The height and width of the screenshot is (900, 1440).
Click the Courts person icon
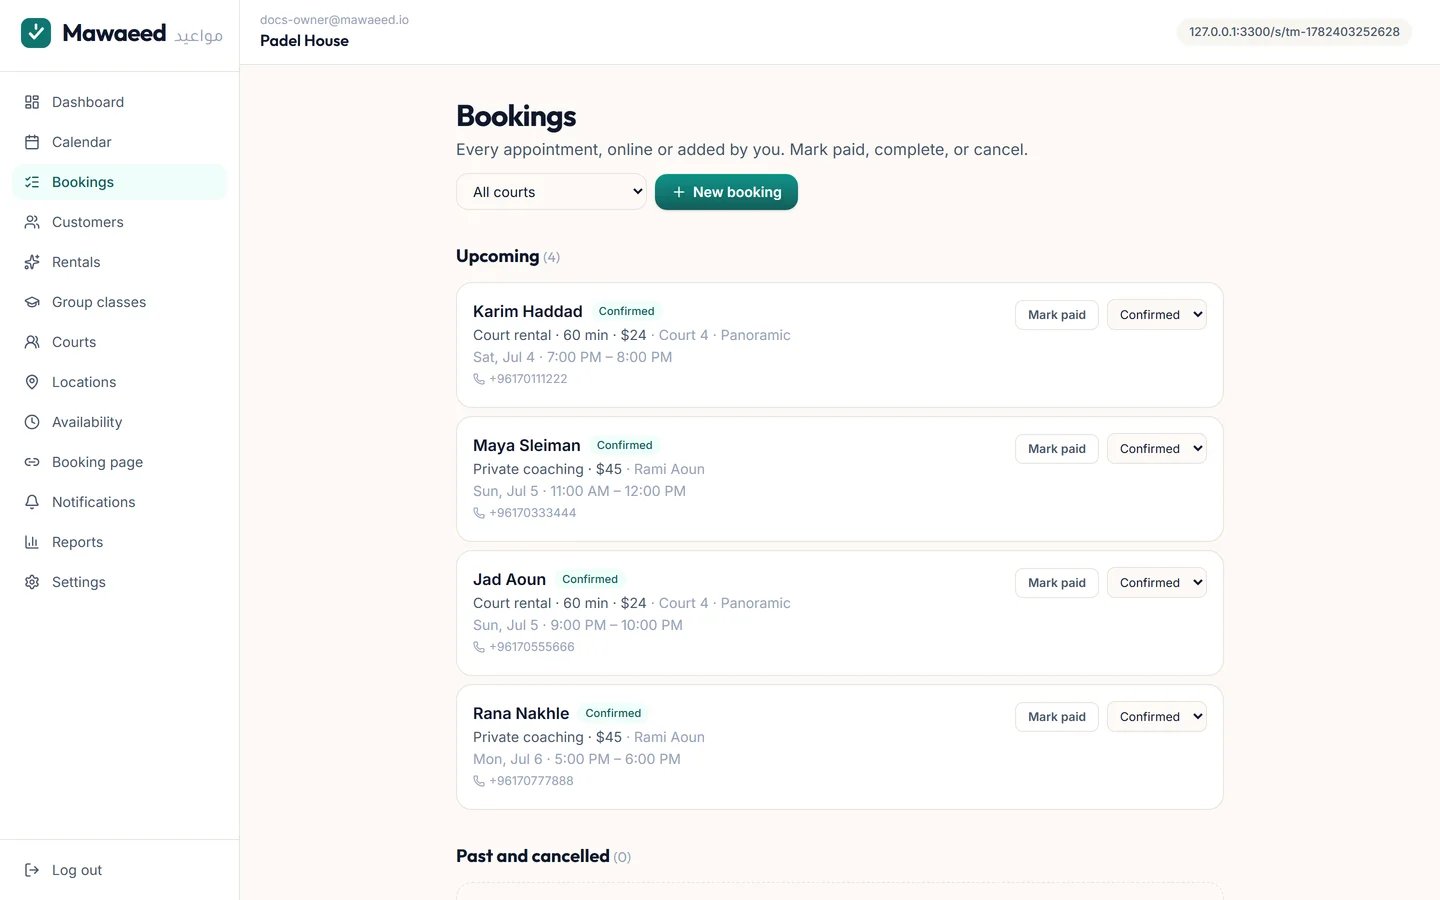click(32, 342)
